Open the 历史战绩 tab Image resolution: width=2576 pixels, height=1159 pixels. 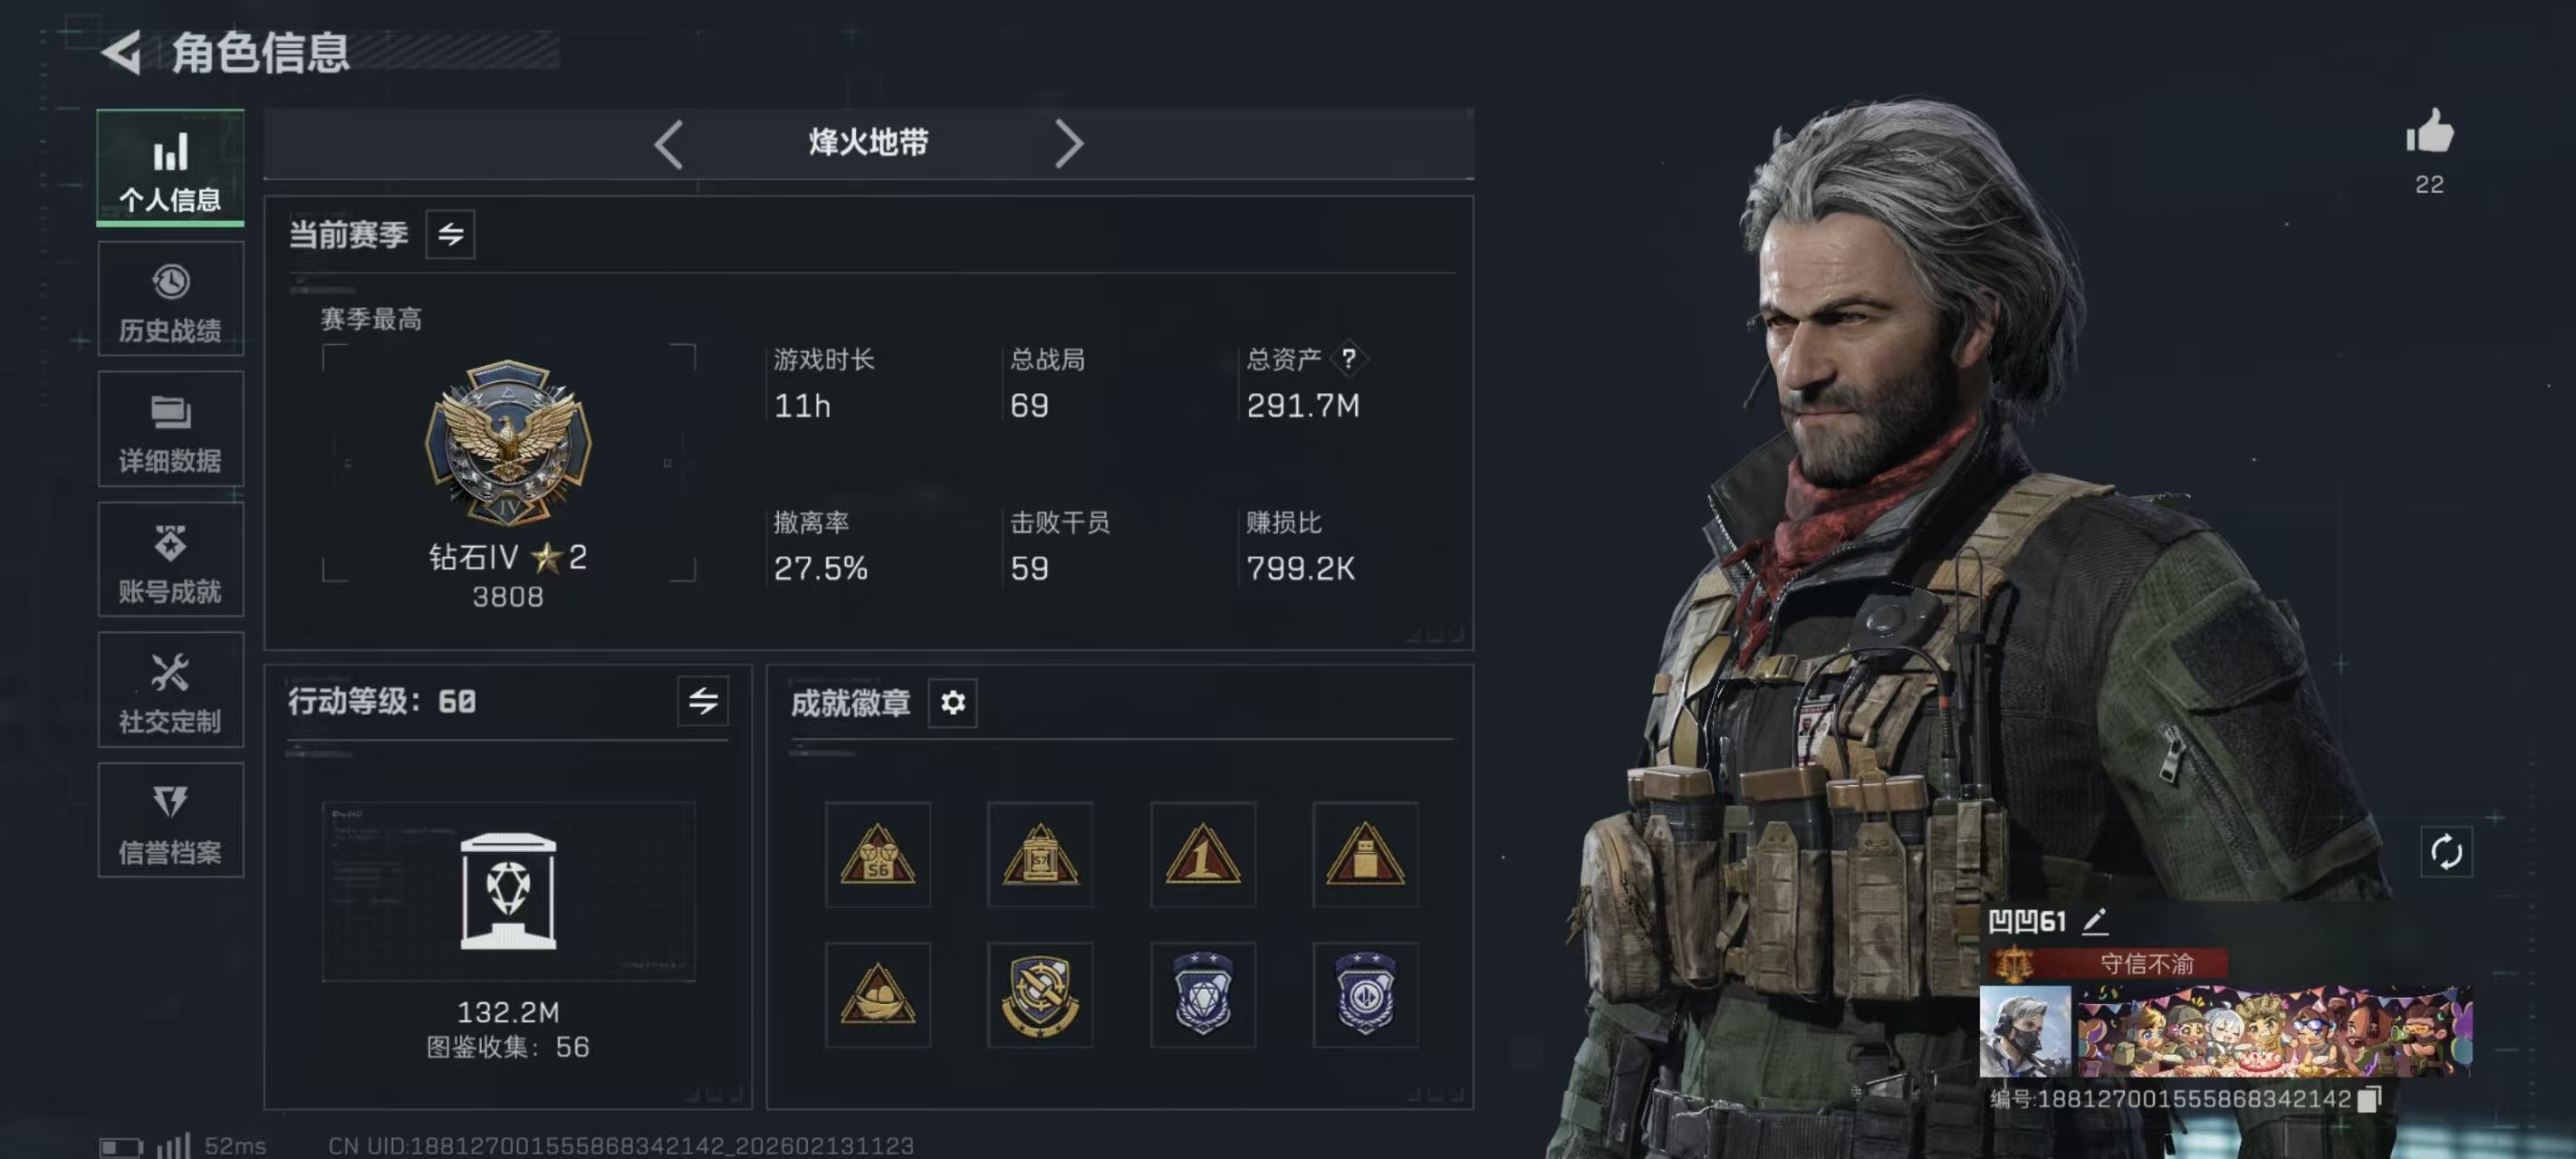(170, 299)
